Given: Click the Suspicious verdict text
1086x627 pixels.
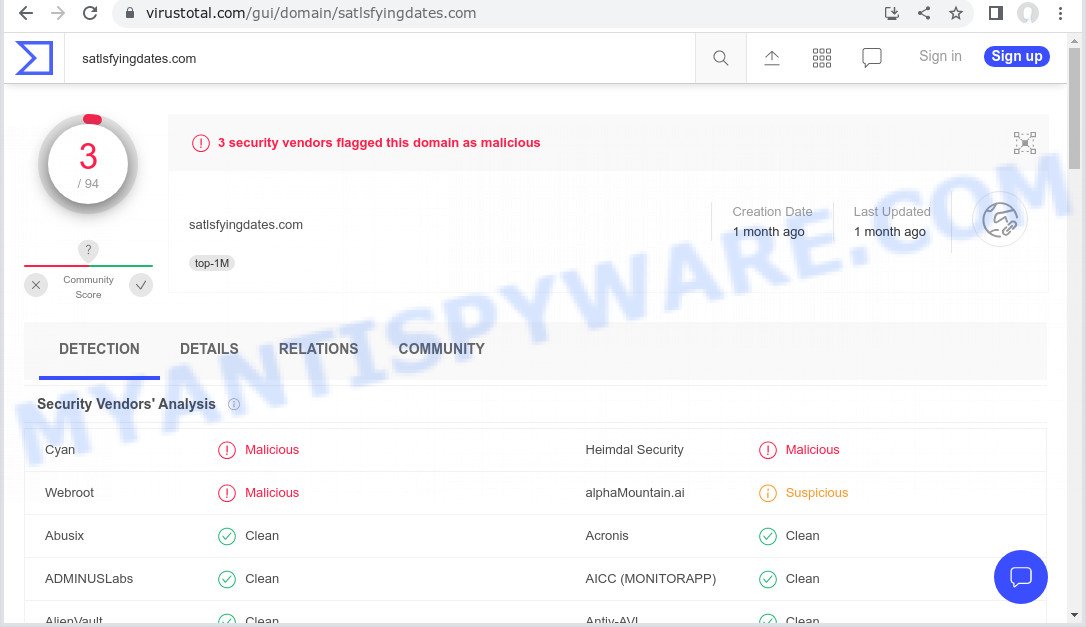Looking at the screenshot, I should click(x=817, y=493).
